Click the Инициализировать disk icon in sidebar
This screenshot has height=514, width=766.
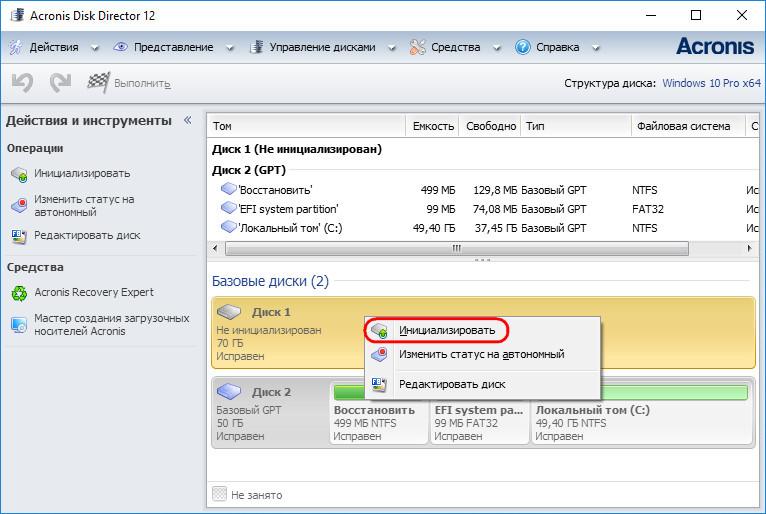(20, 174)
